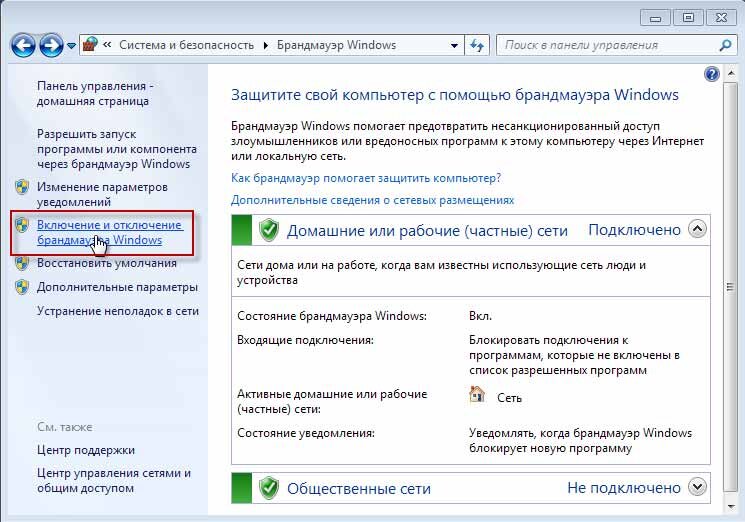Click the vertical scrollbar thumb
Viewport: 745px width, 522px height.
click(x=731, y=287)
